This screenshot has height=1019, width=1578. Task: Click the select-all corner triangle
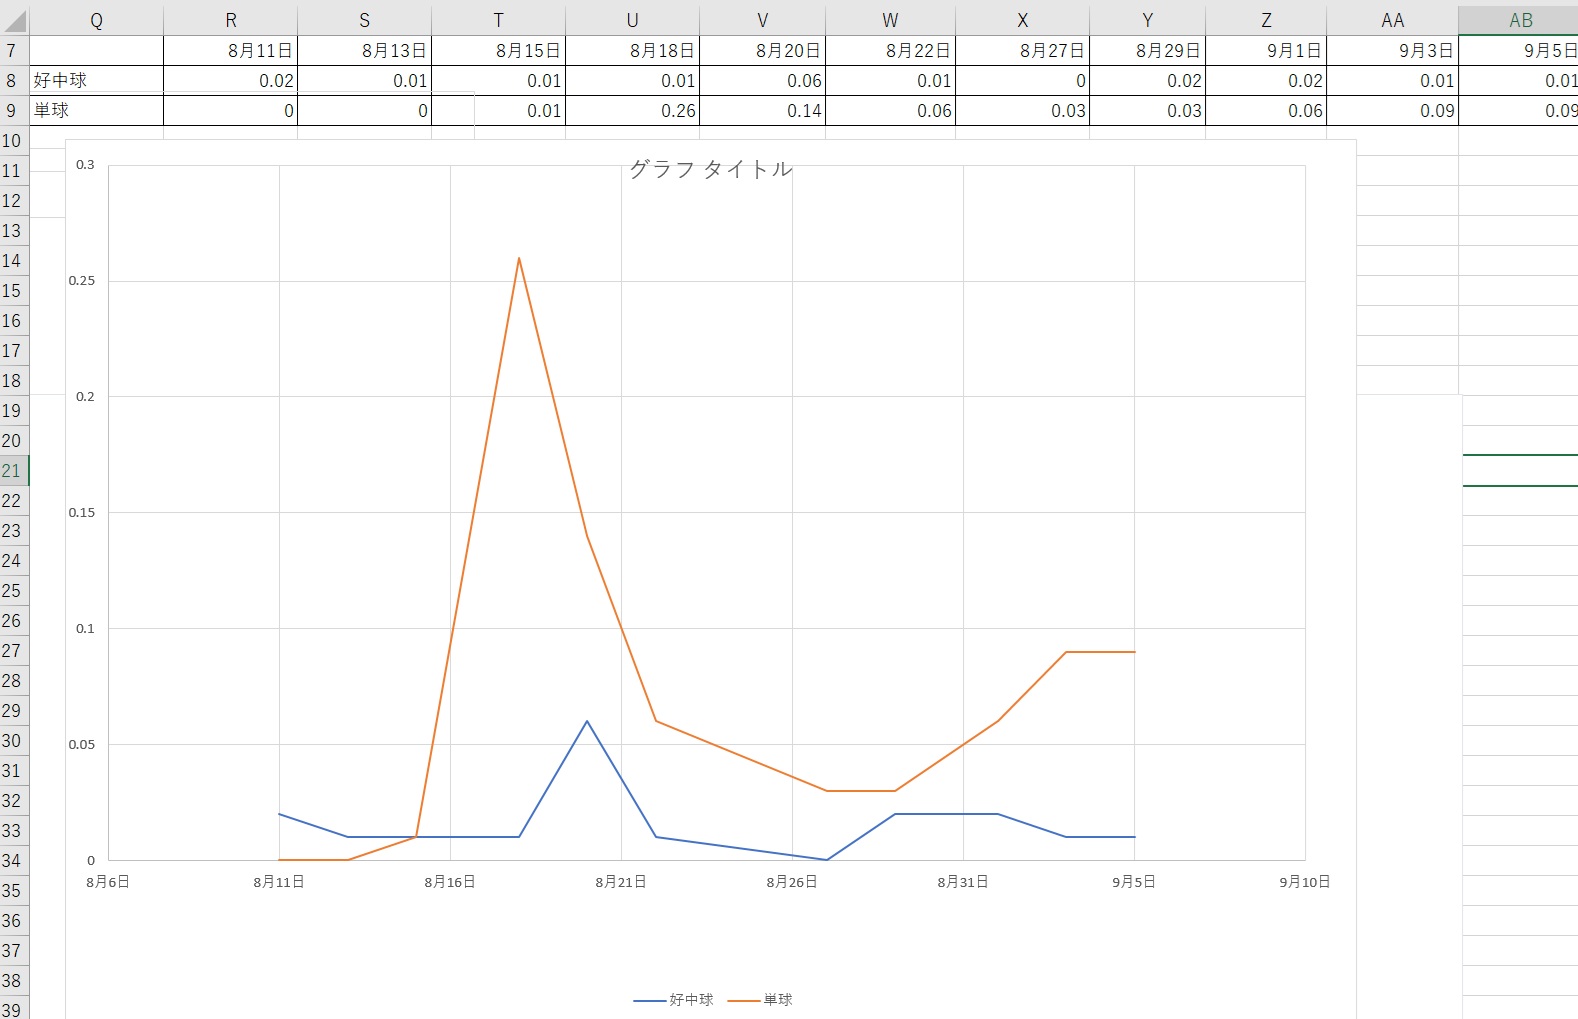14,20
